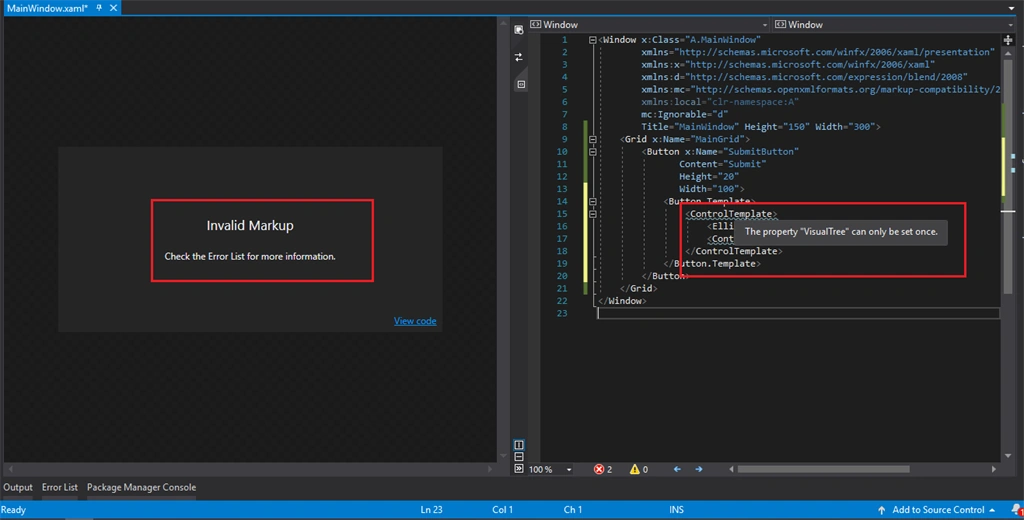1024x520 pixels.
Task: Collapse the Grid element at line 9
Action: 592,139
